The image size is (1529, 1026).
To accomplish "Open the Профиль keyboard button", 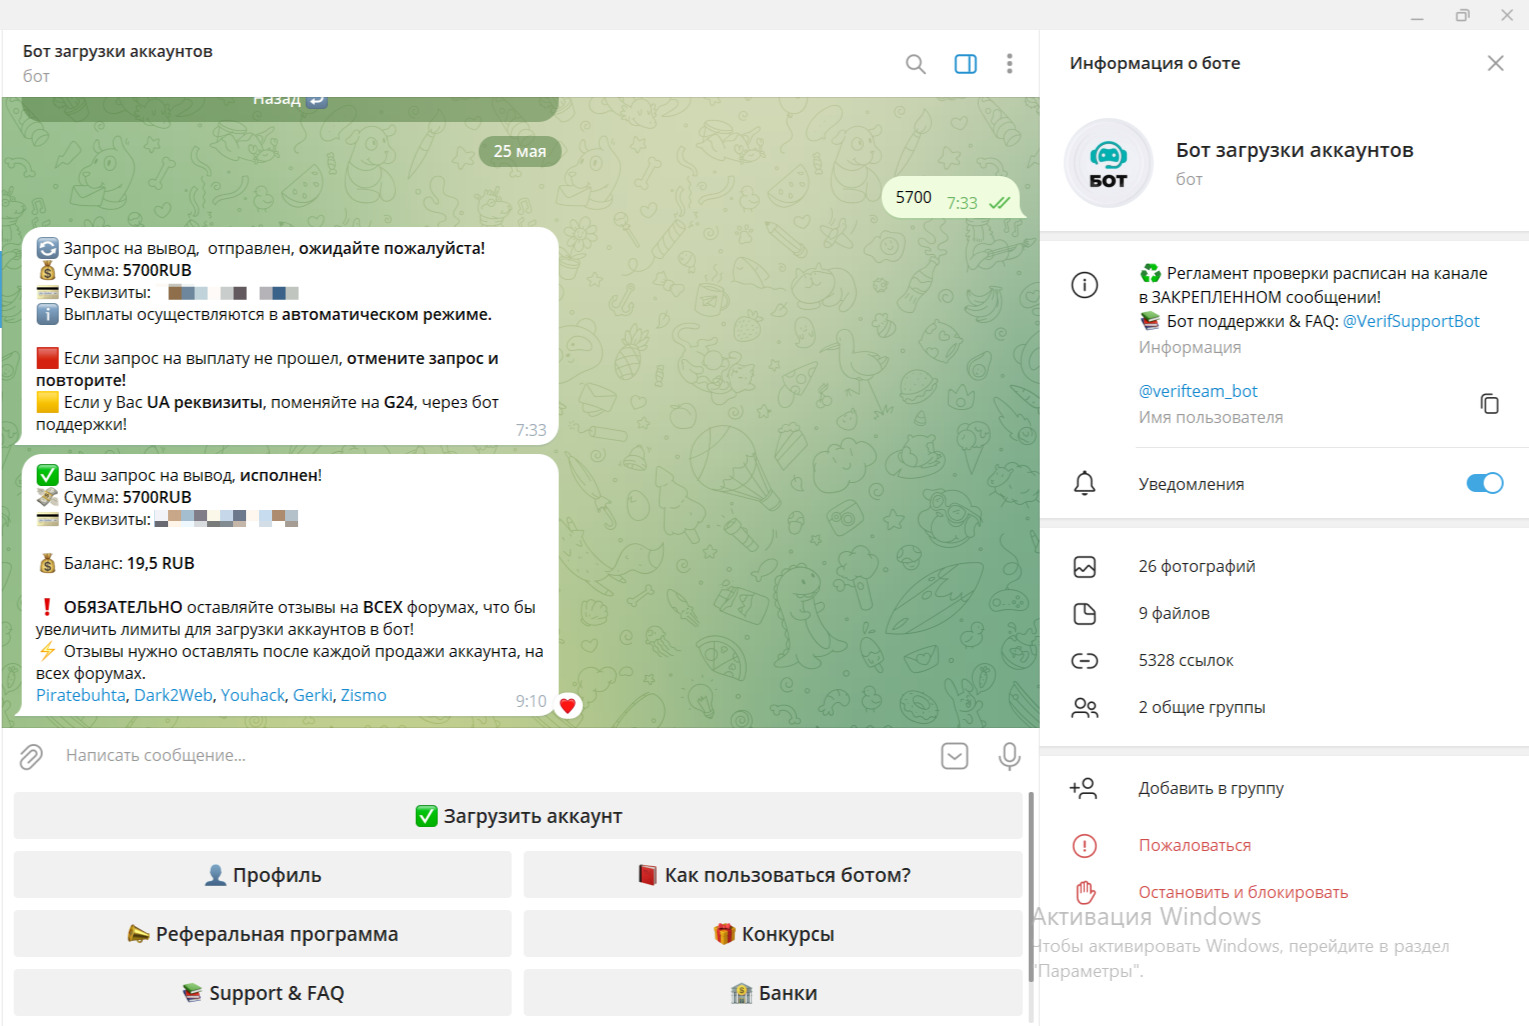I will click(x=263, y=875).
